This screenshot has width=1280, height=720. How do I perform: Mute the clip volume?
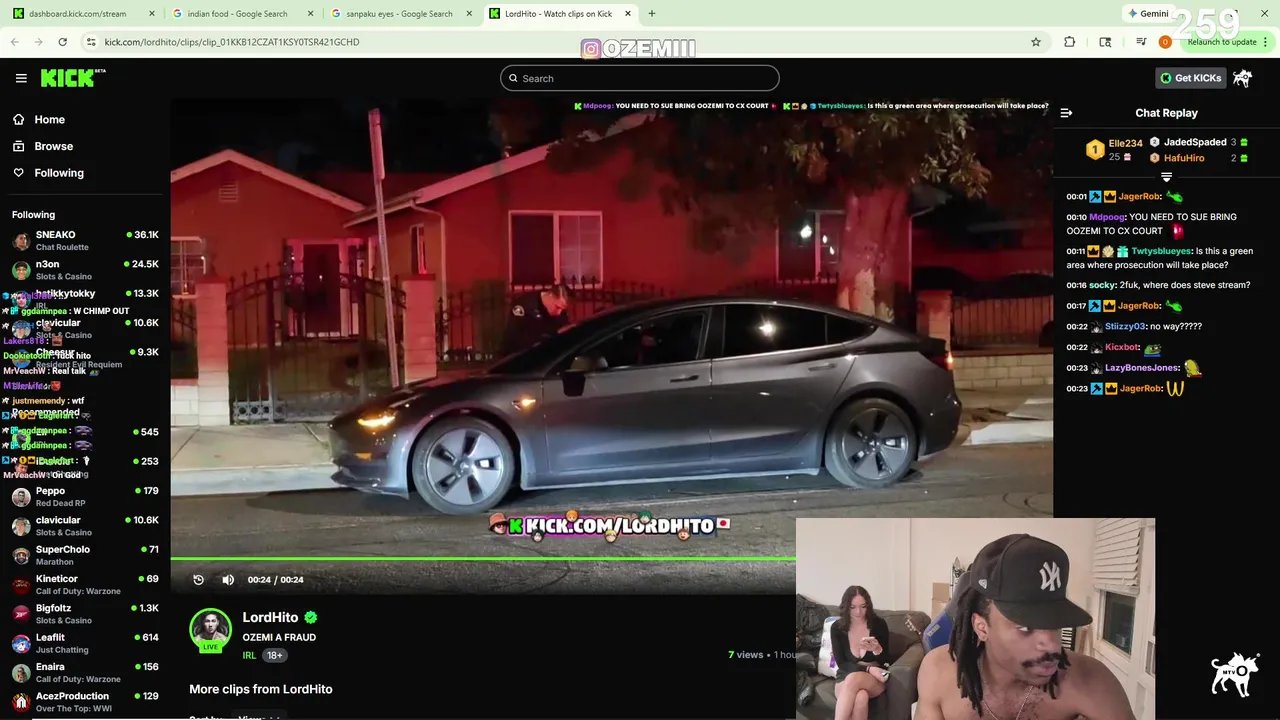(x=228, y=580)
